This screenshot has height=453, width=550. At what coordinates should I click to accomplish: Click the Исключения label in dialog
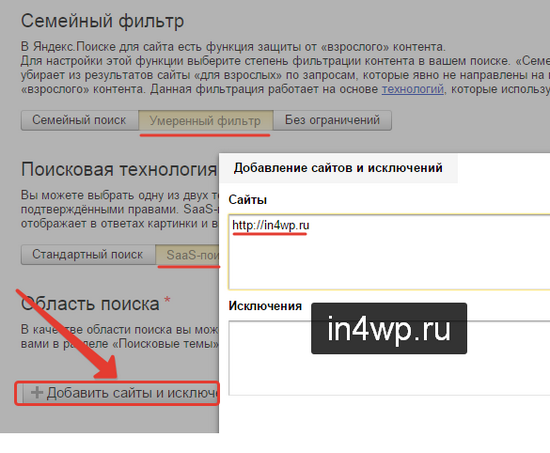[265, 306]
